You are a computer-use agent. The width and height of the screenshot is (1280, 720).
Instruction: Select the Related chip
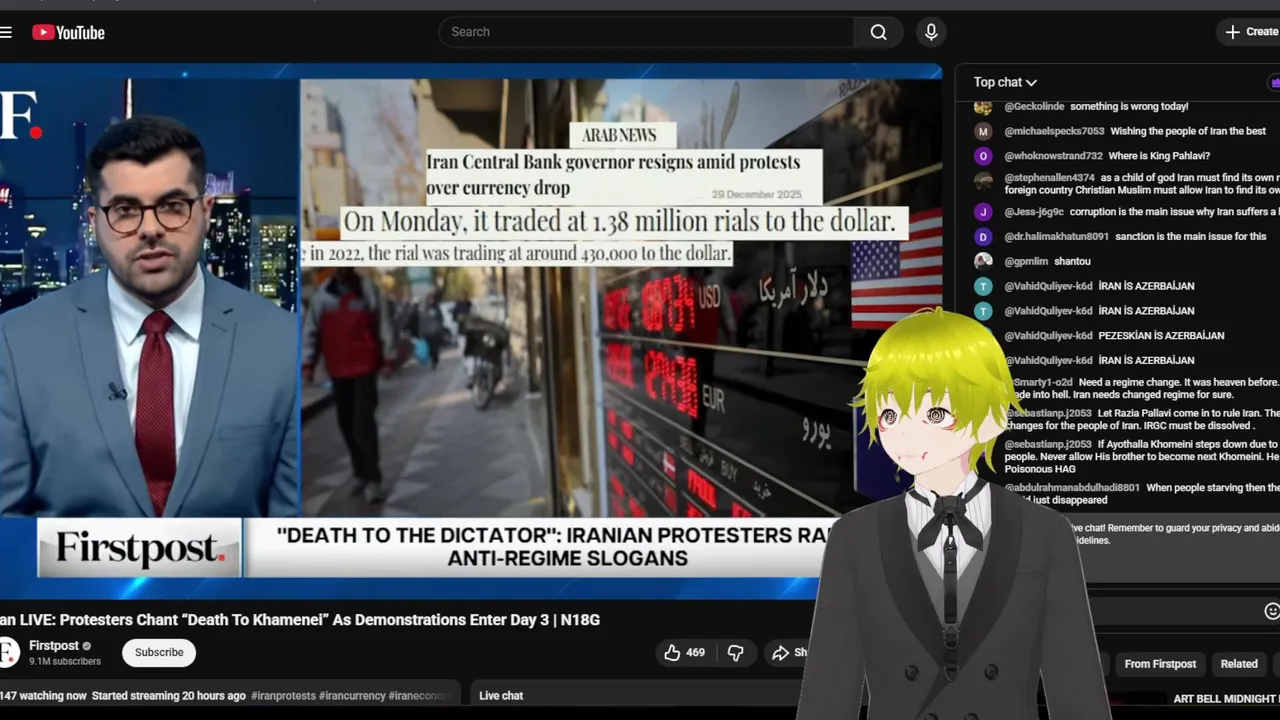[1239, 664]
